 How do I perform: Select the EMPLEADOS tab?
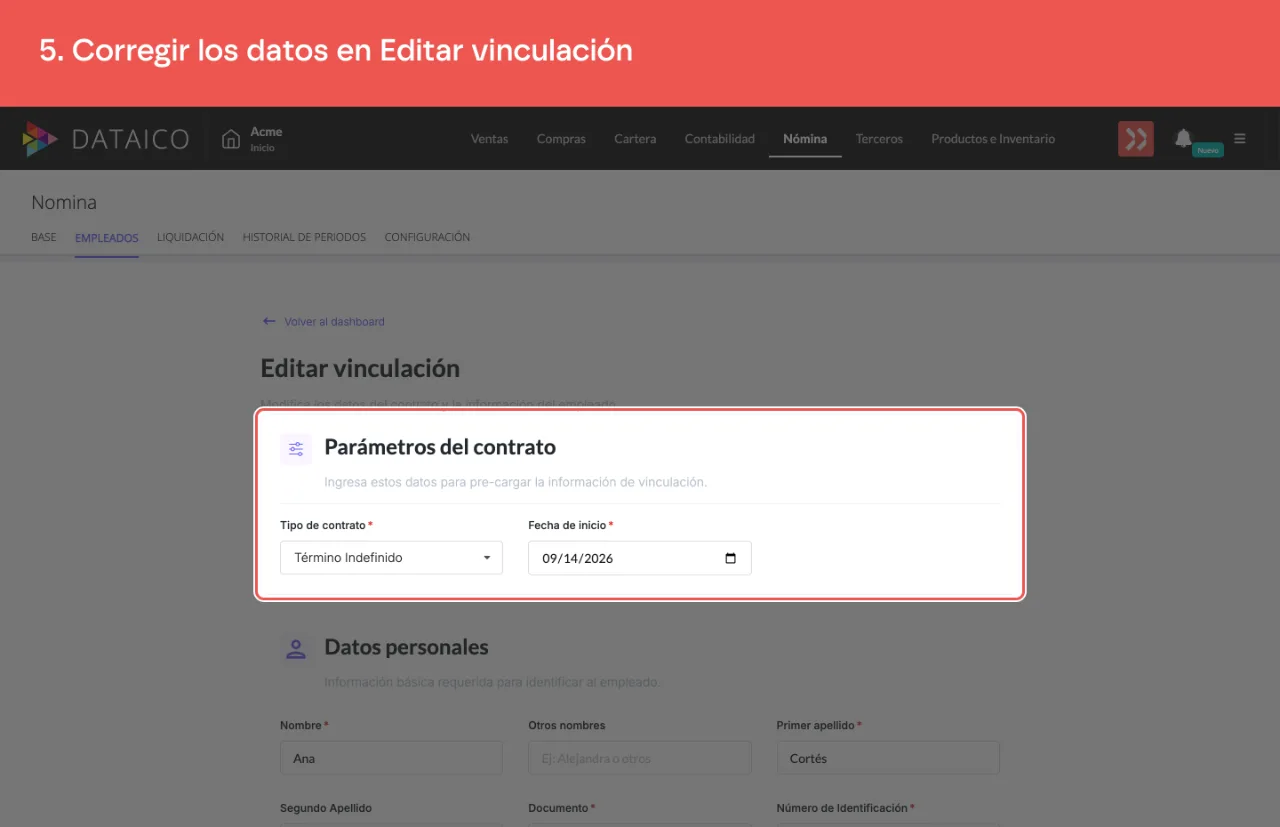107,238
